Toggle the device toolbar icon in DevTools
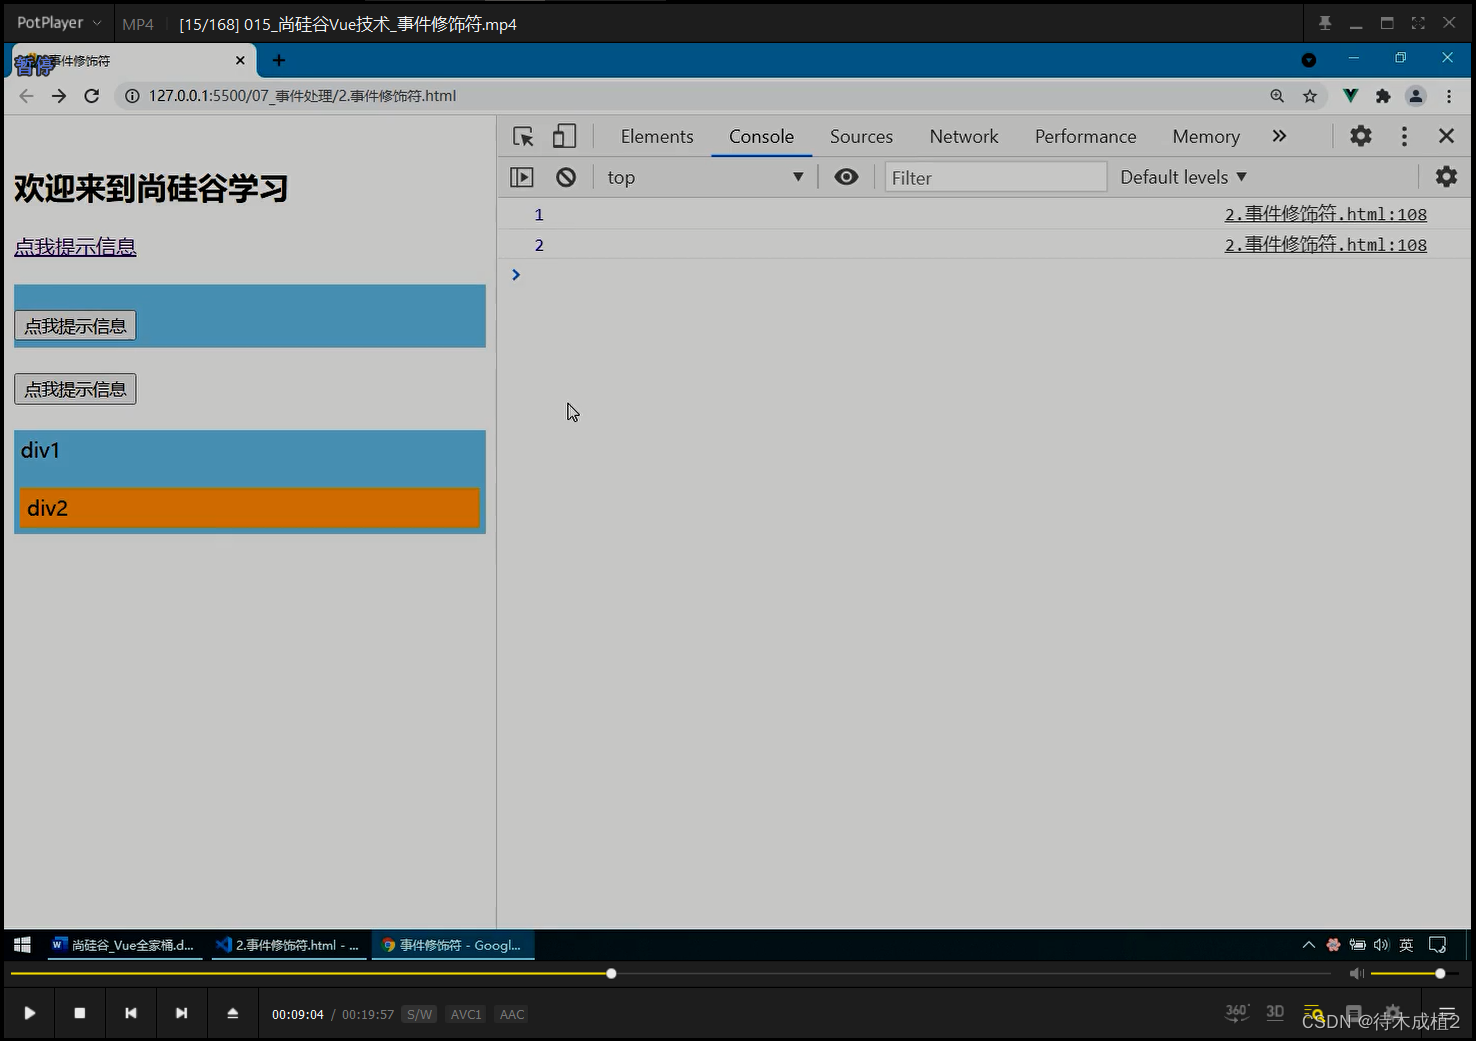Screen dimensions: 1476x1041 click(565, 136)
